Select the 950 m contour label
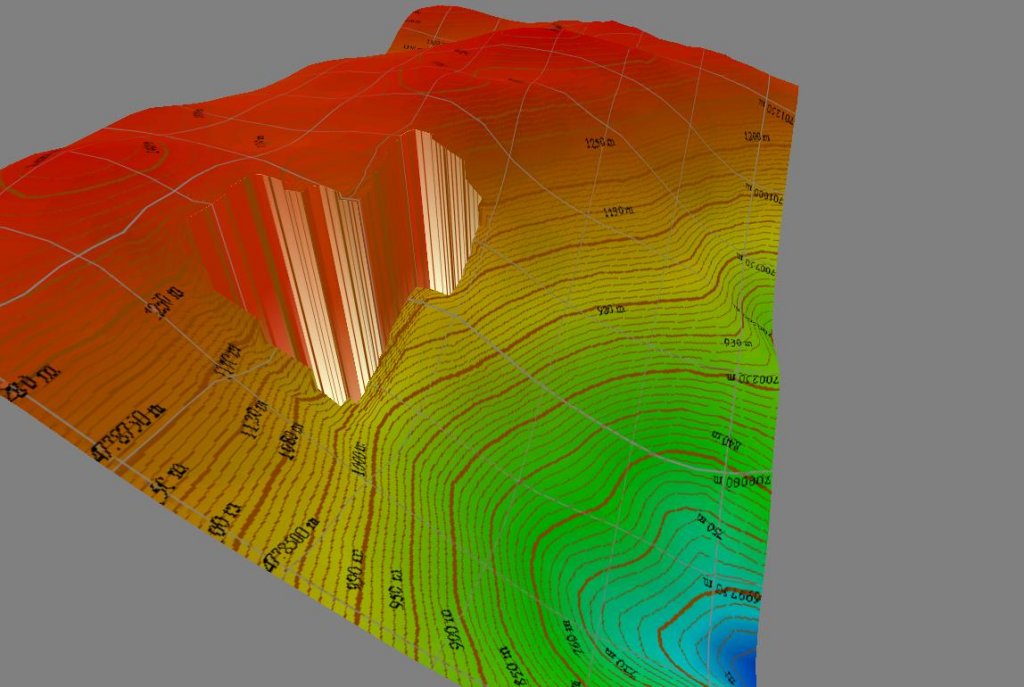This screenshot has width=1024, height=687. coord(397,590)
